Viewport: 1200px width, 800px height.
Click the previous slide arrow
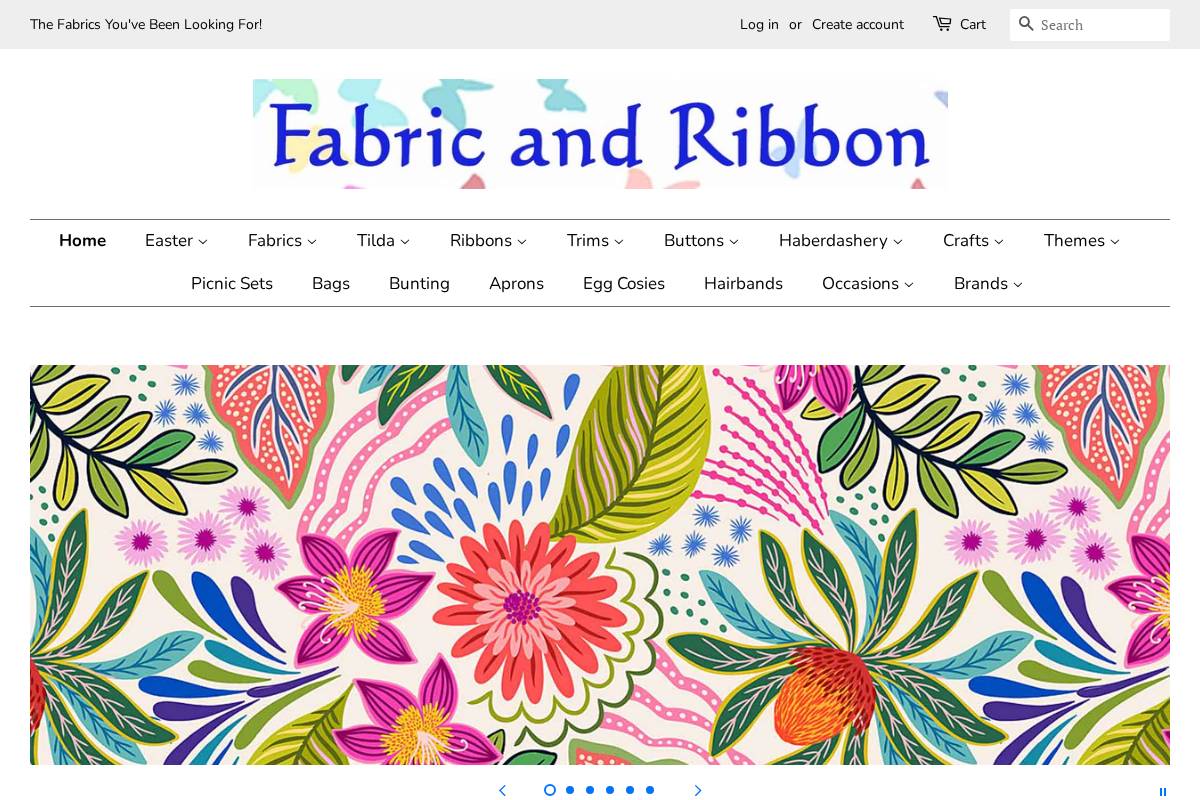[502, 790]
